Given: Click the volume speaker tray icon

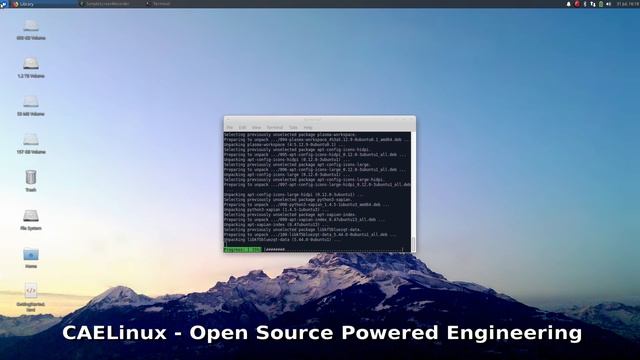Looking at the screenshot, I should [x=609, y=4].
